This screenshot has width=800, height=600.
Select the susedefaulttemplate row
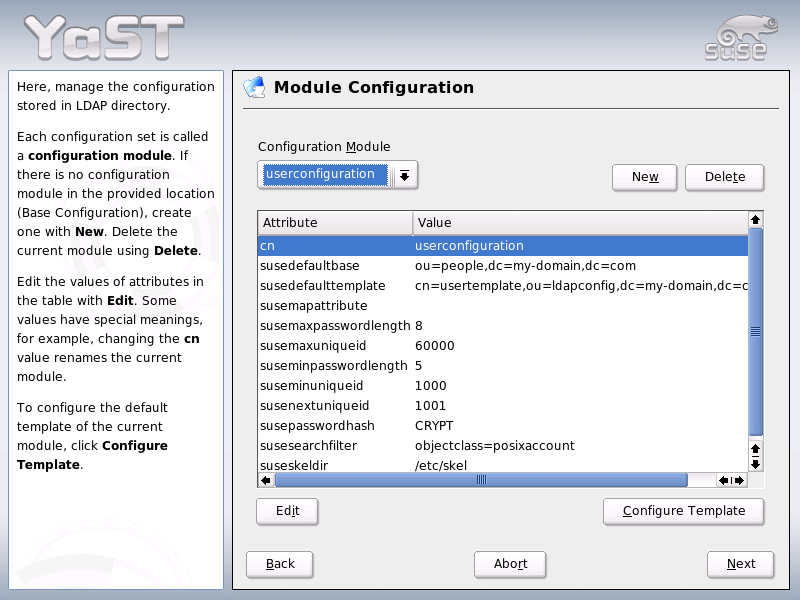(x=503, y=286)
